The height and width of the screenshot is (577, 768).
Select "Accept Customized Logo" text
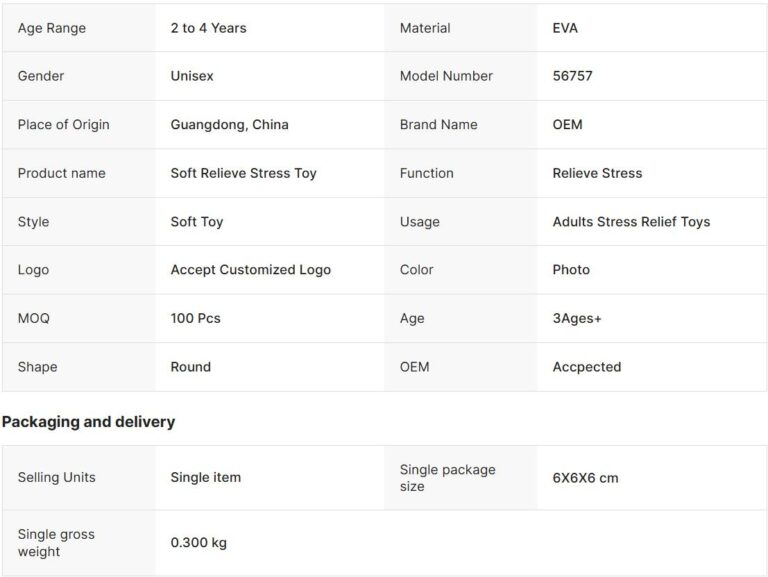tap(250, 270)
